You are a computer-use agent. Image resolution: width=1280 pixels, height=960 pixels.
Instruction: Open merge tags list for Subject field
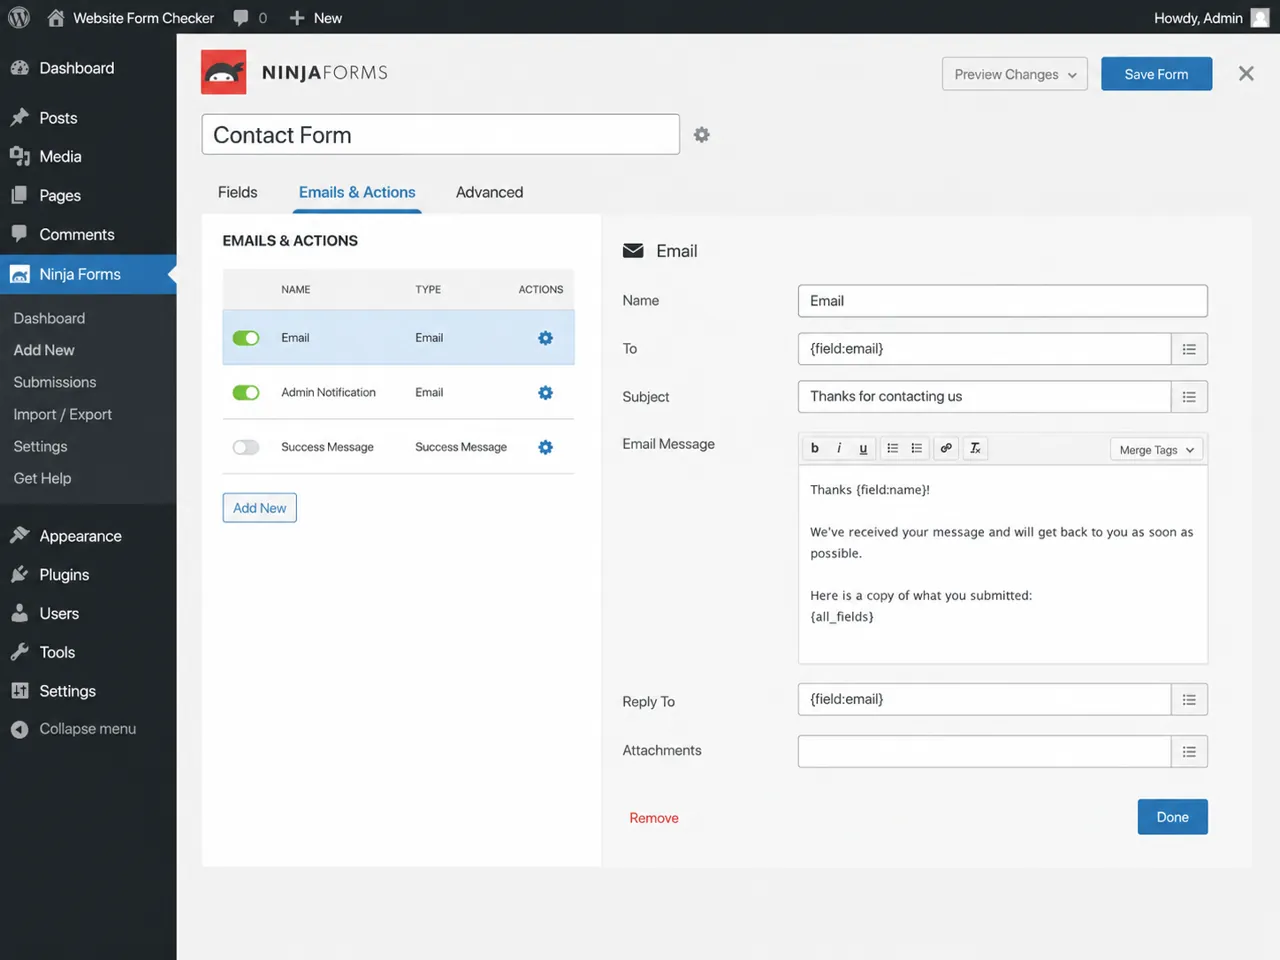click(x=1189, y=397)
